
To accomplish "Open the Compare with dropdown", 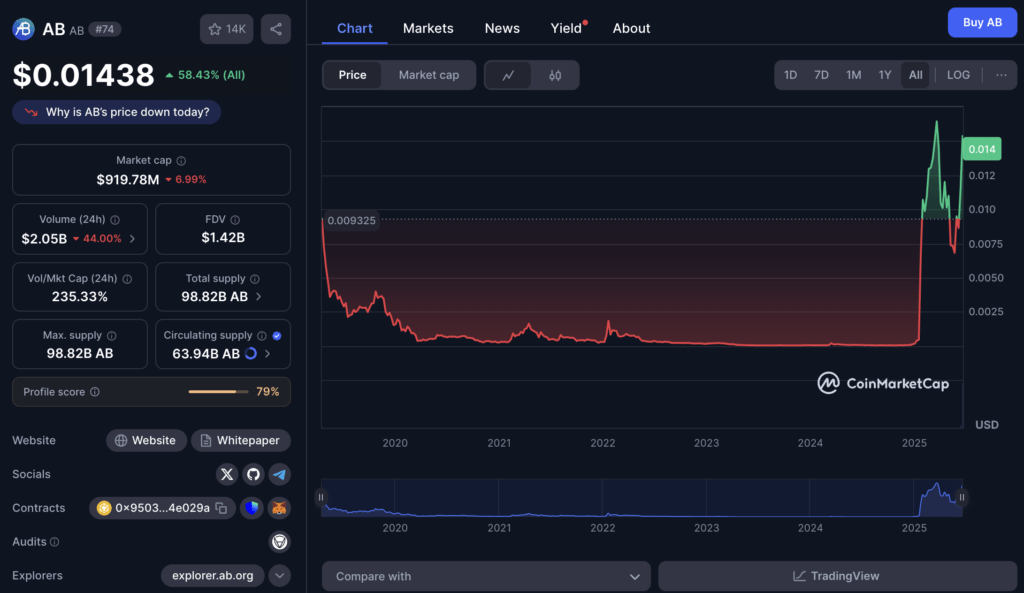I will pyautogui.click(x=487, y=576).
